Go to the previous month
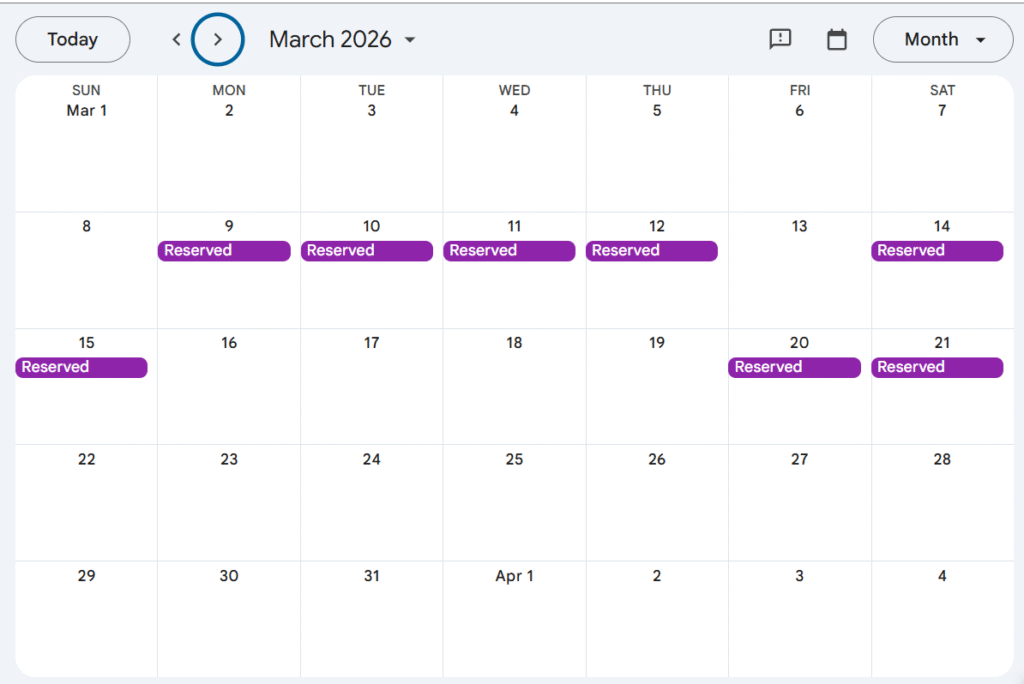 tap(176, 40)
